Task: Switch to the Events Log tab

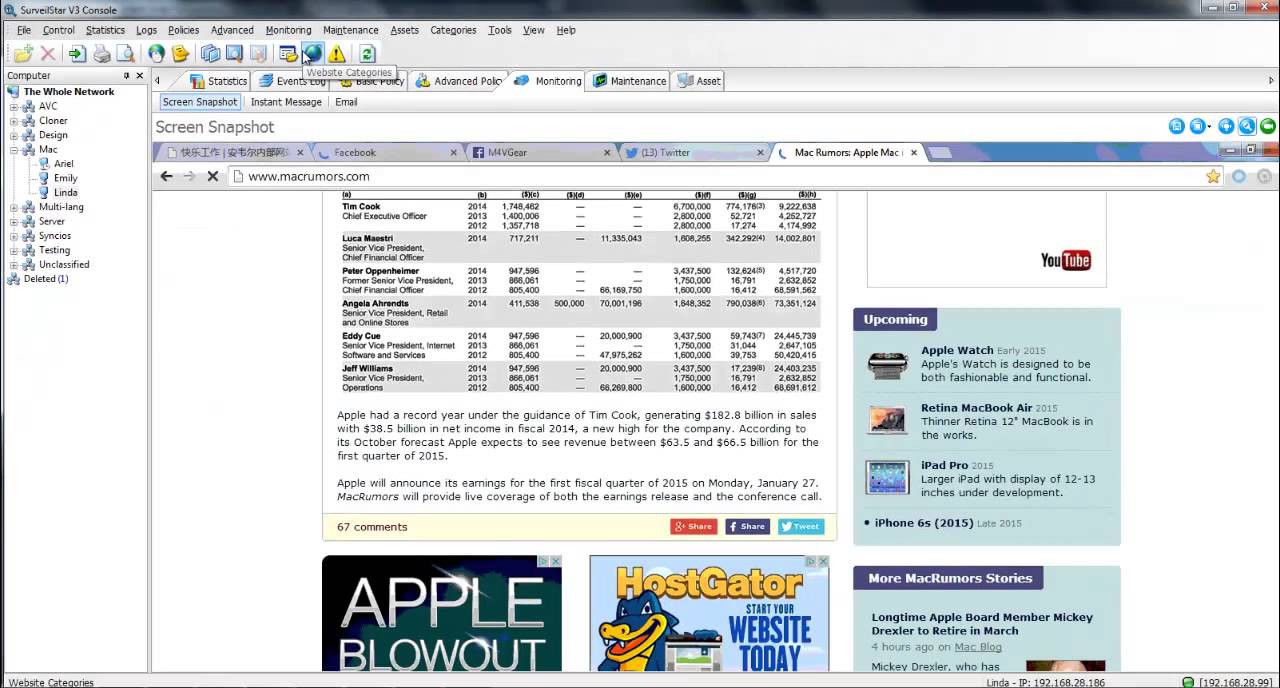Action: 292,81
